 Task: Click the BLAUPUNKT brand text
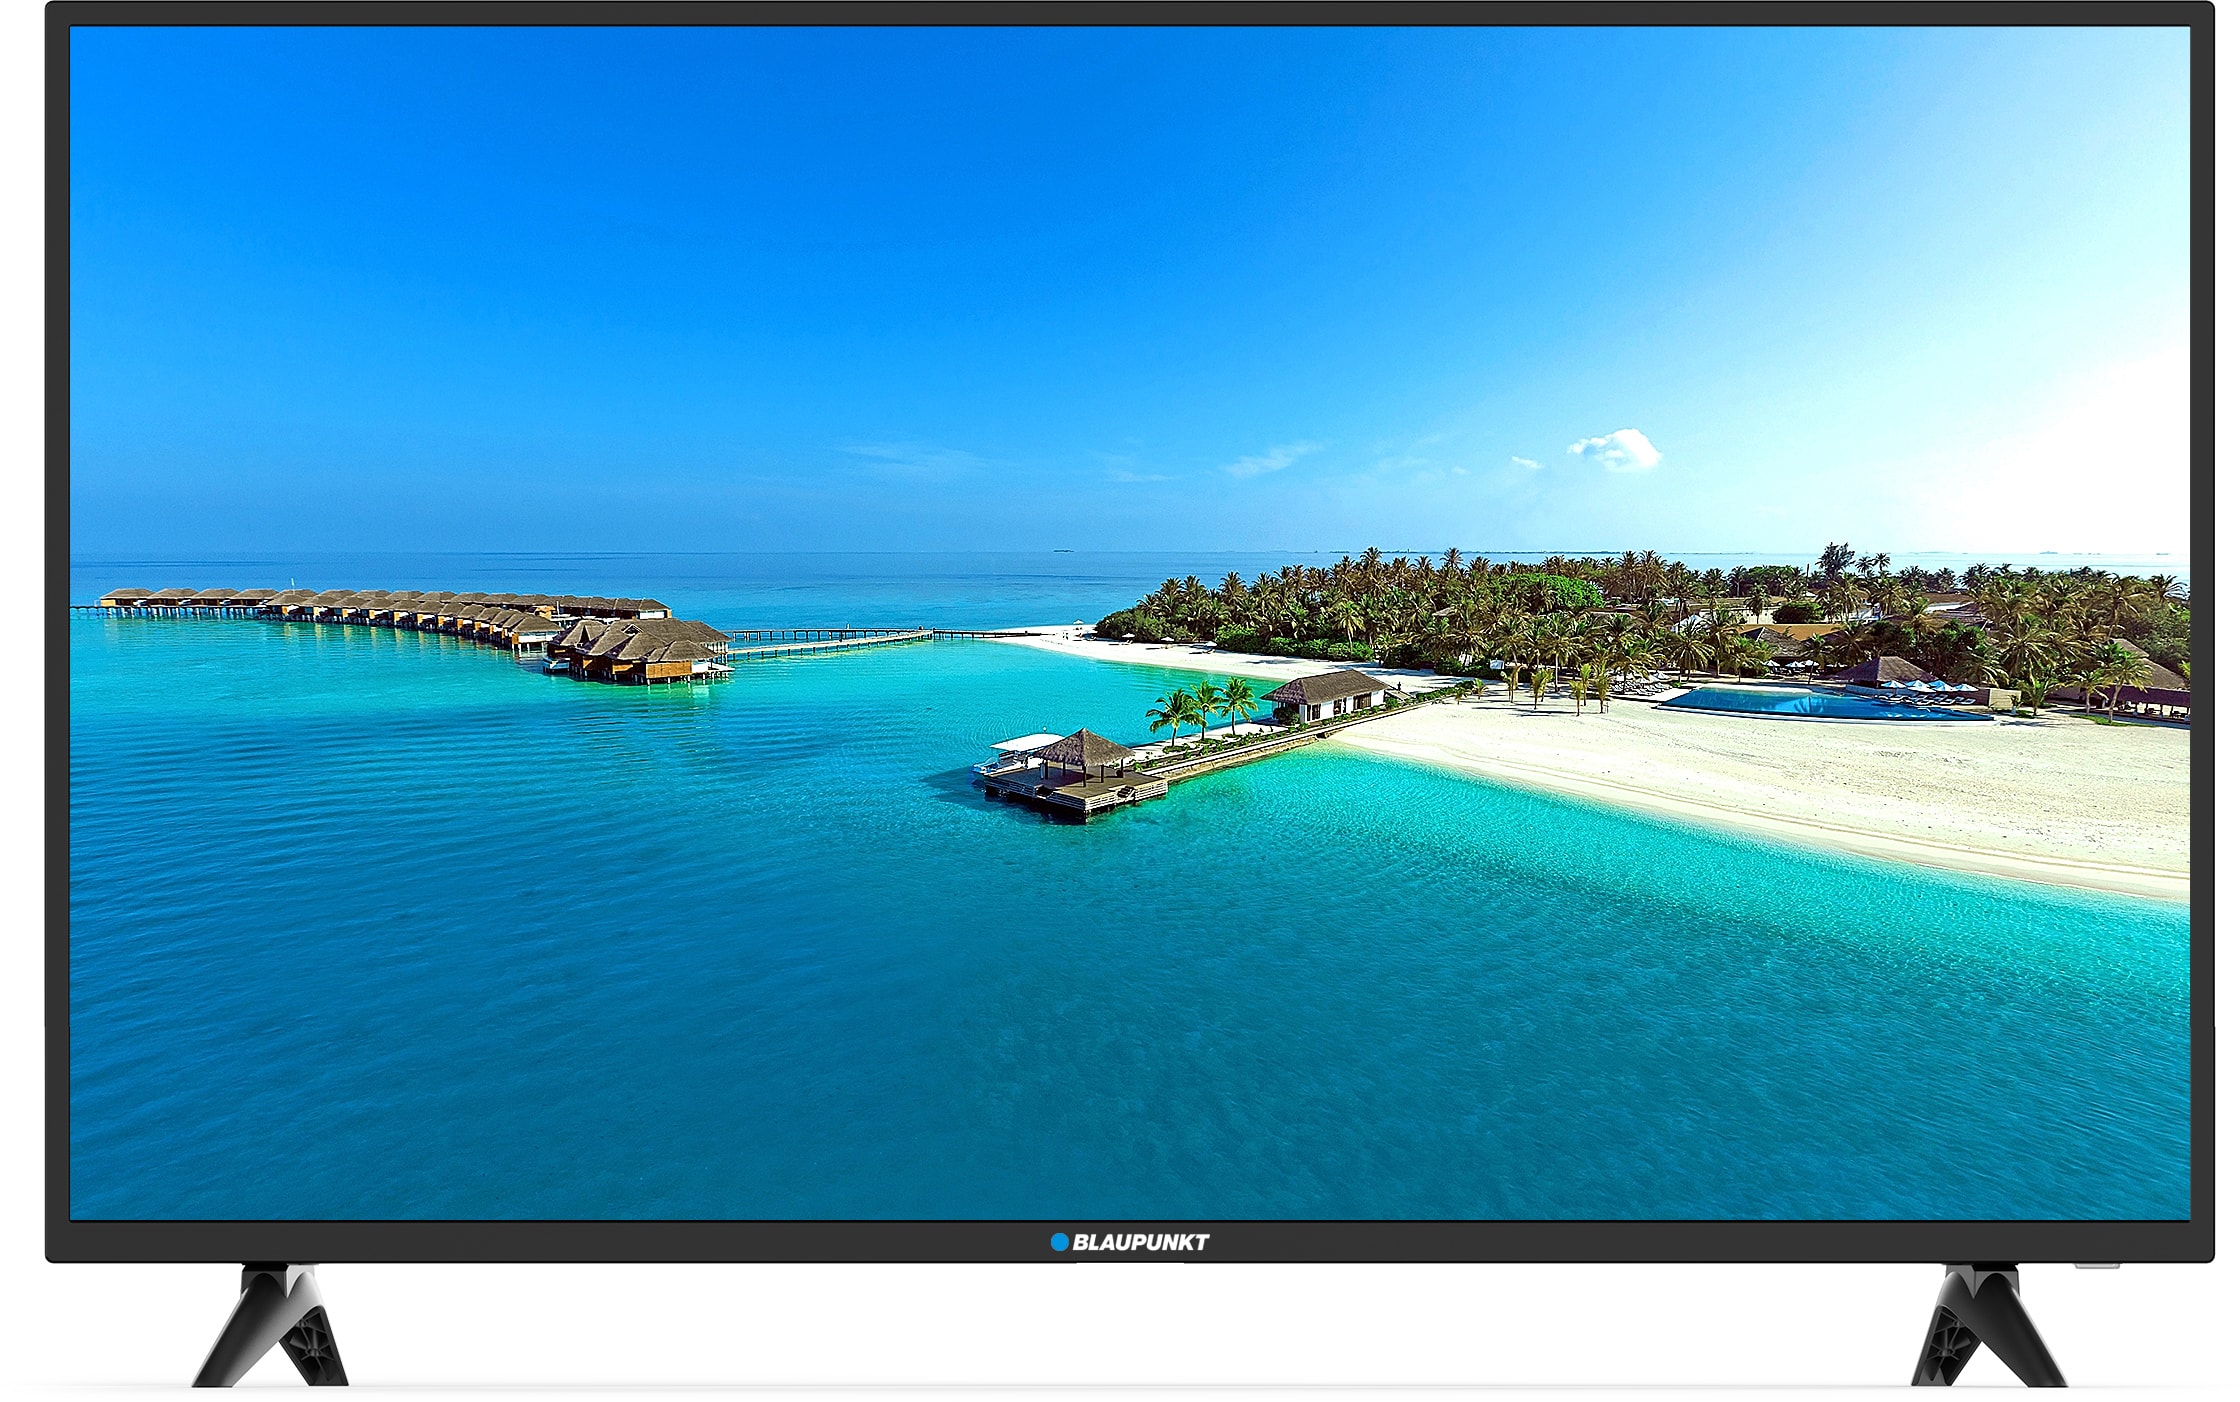1140,1242
